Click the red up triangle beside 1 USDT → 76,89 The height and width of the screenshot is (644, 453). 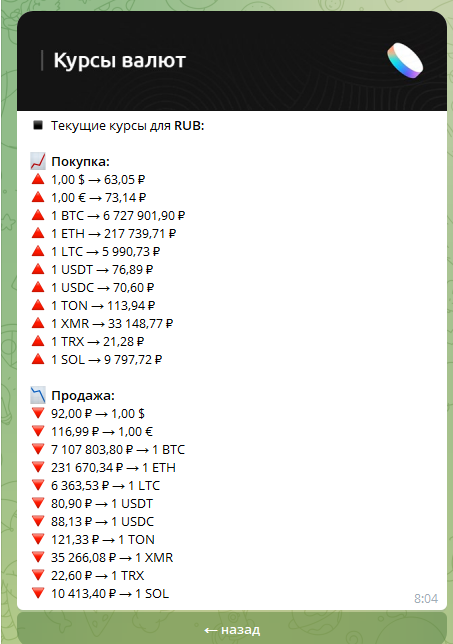38,269
